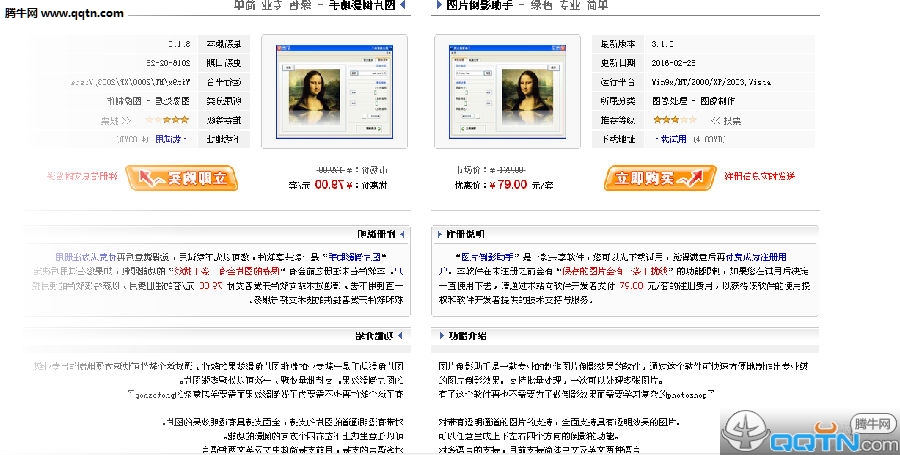Image resolution: width=900 pixels, height=455 pixels.
Task: Click the blue triangle before 图片倒影助手 title
Action: (x=439, y=5)
